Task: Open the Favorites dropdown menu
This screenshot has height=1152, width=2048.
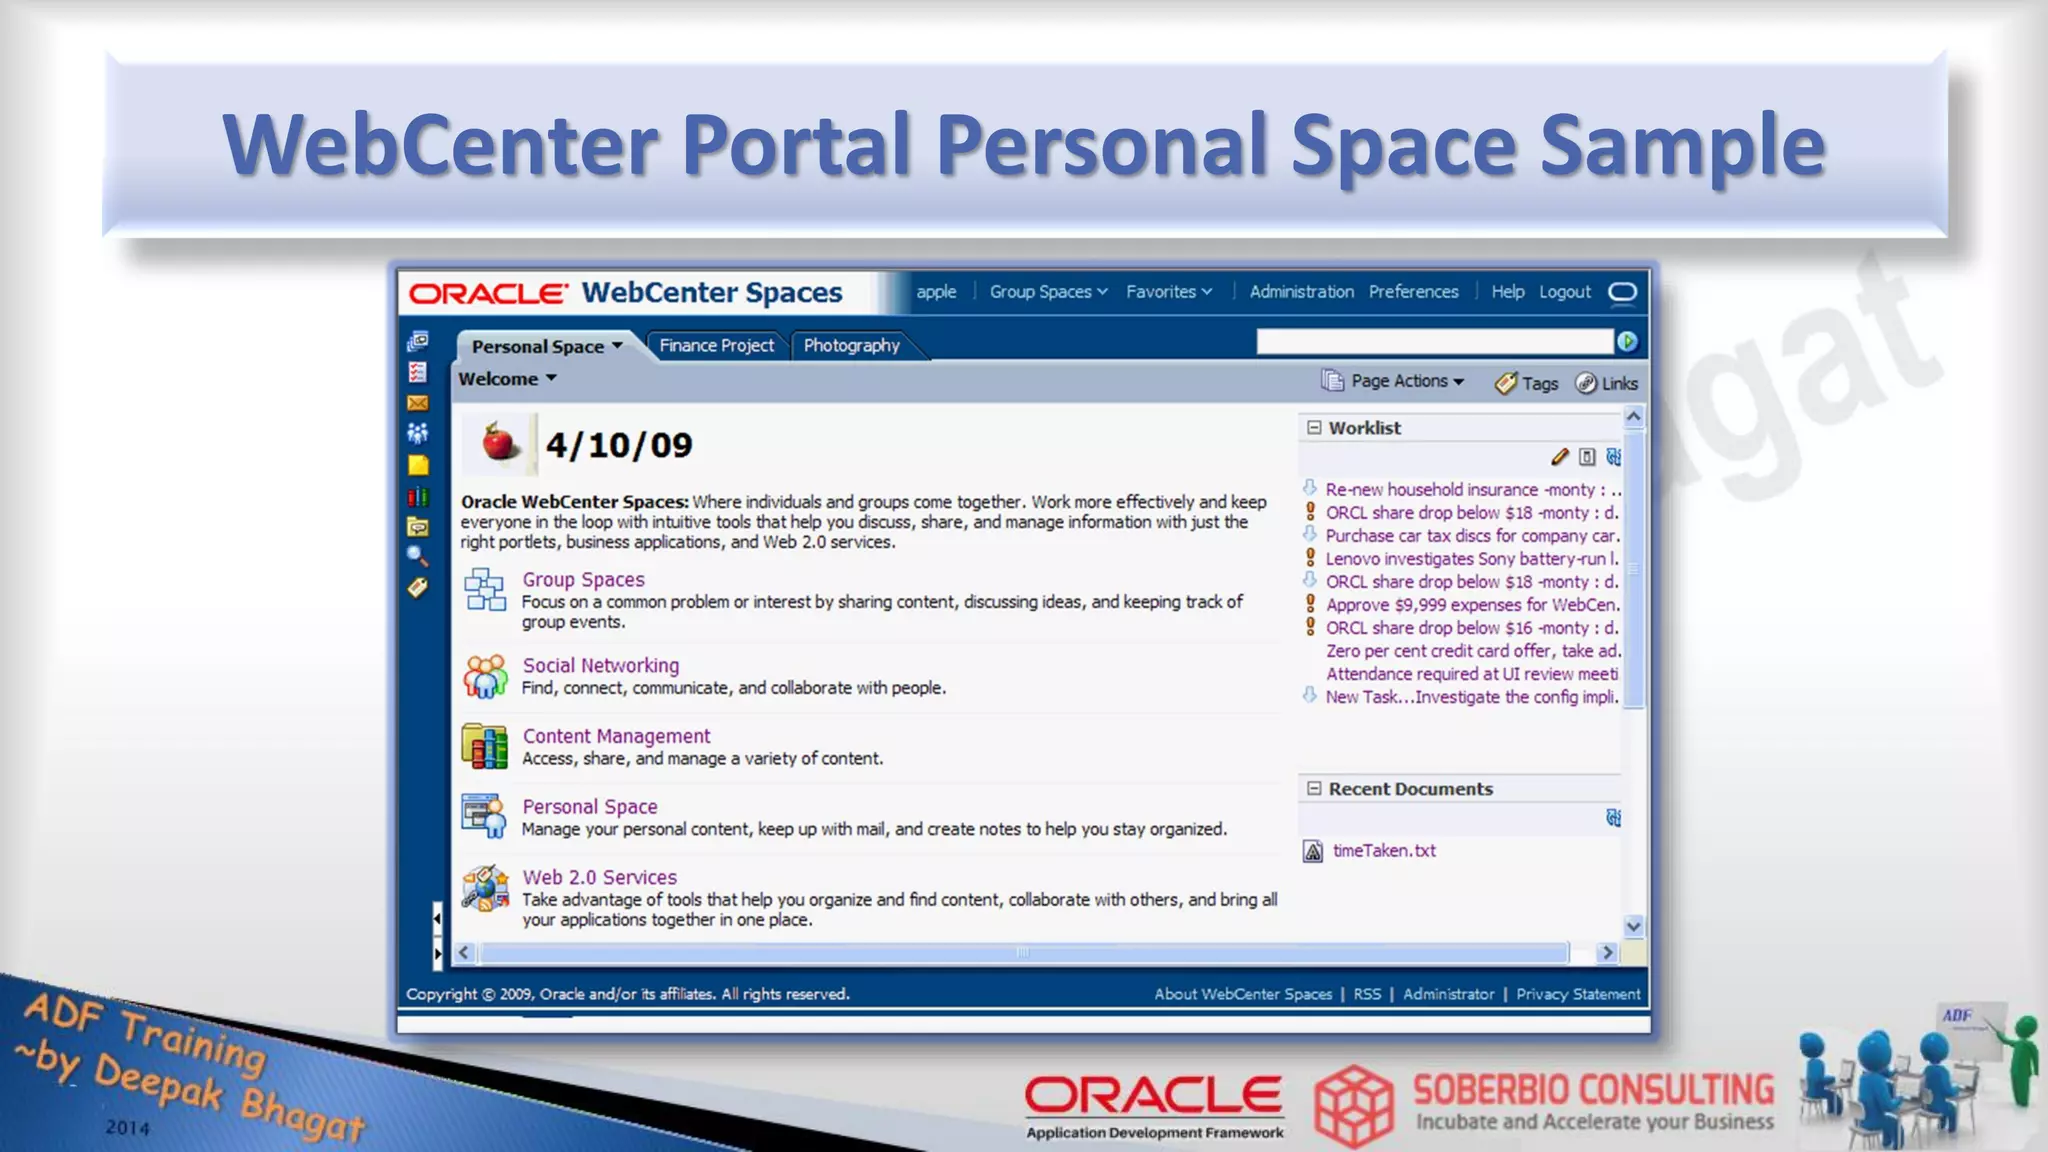Action: [1168, 292]
